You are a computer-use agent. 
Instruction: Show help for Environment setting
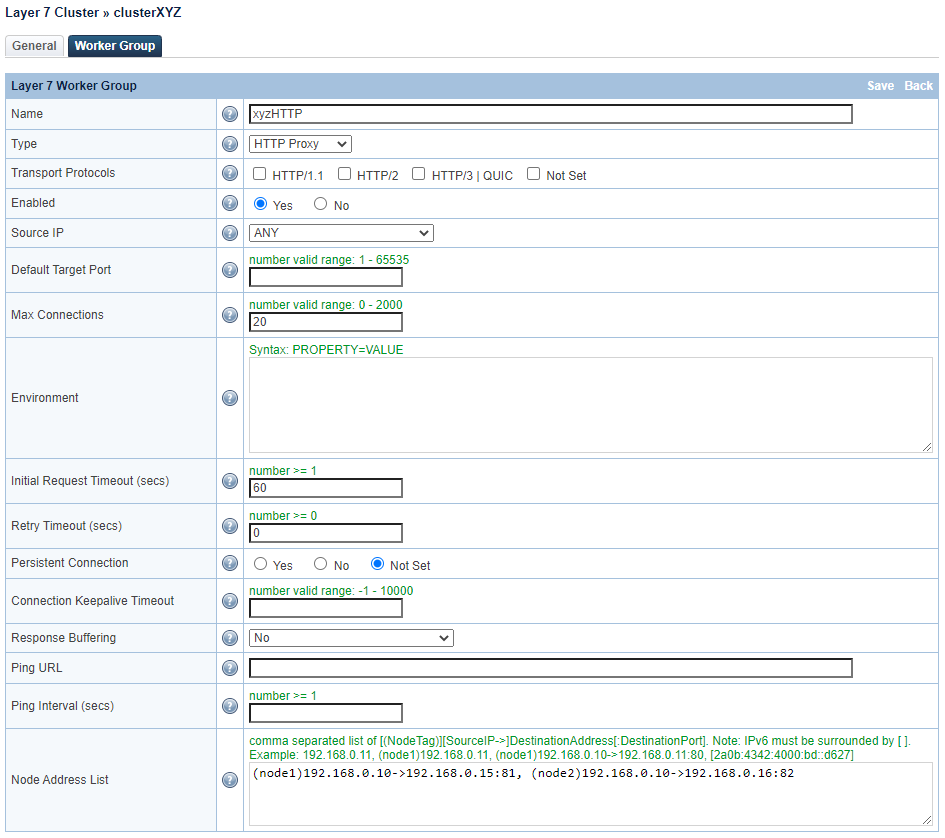[x=230, y=398]
